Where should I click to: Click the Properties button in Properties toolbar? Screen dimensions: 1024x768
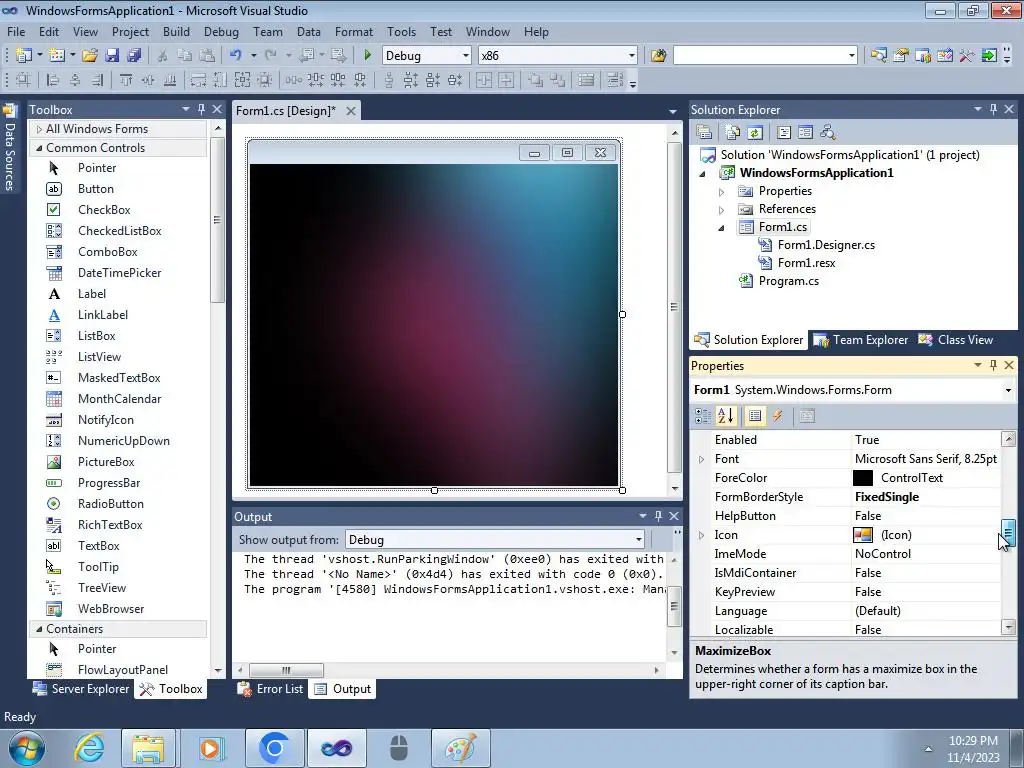tap(755, 416)
